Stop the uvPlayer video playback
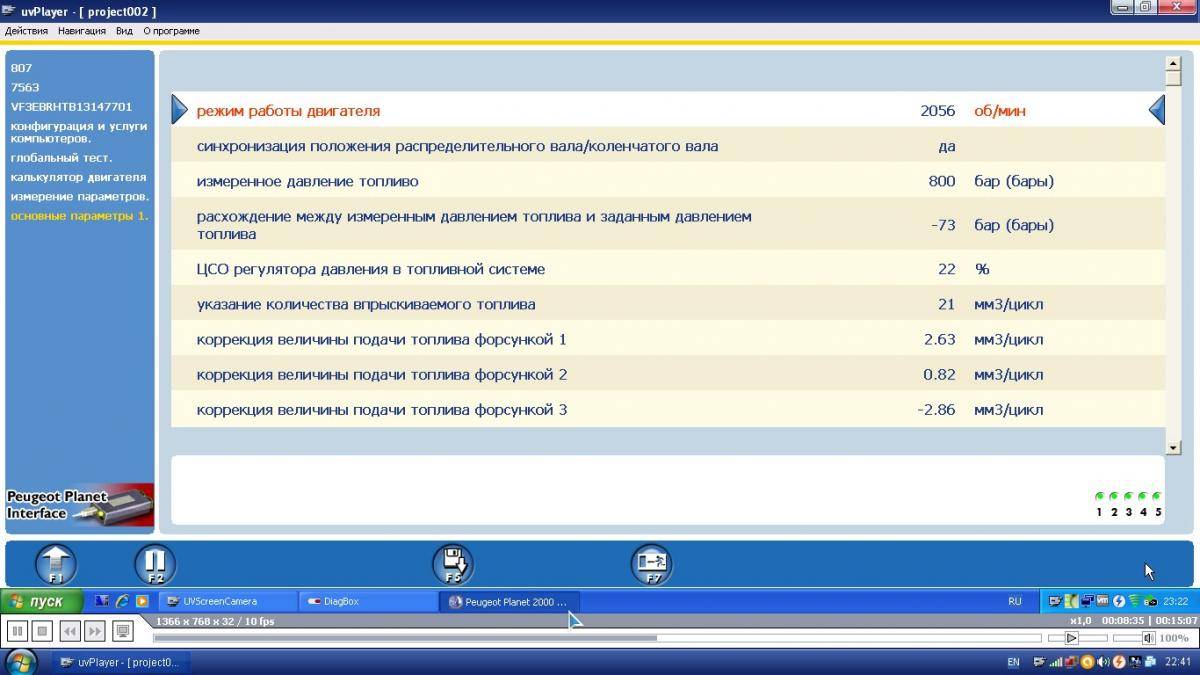Image resolution: width=1200 pixels, height=675 pixels. 42,631
